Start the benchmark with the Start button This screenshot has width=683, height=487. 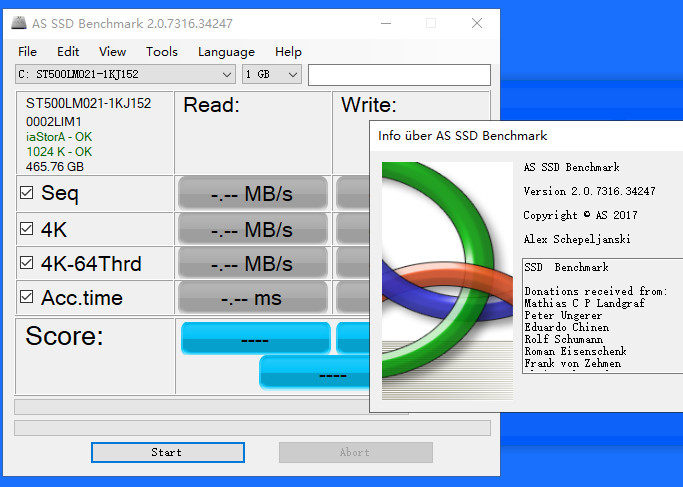(x=168, y=452)
